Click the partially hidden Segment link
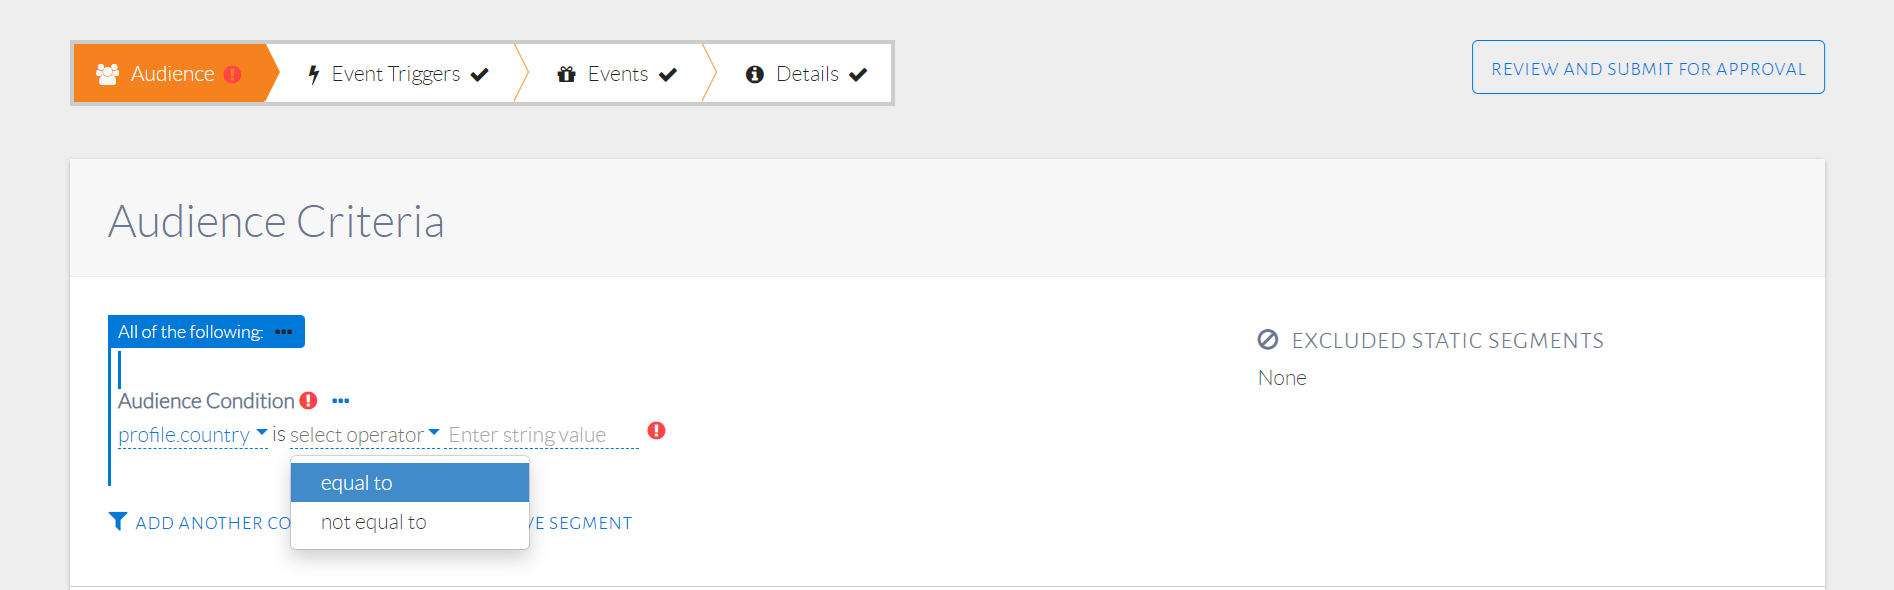 (x=582, y=523)
